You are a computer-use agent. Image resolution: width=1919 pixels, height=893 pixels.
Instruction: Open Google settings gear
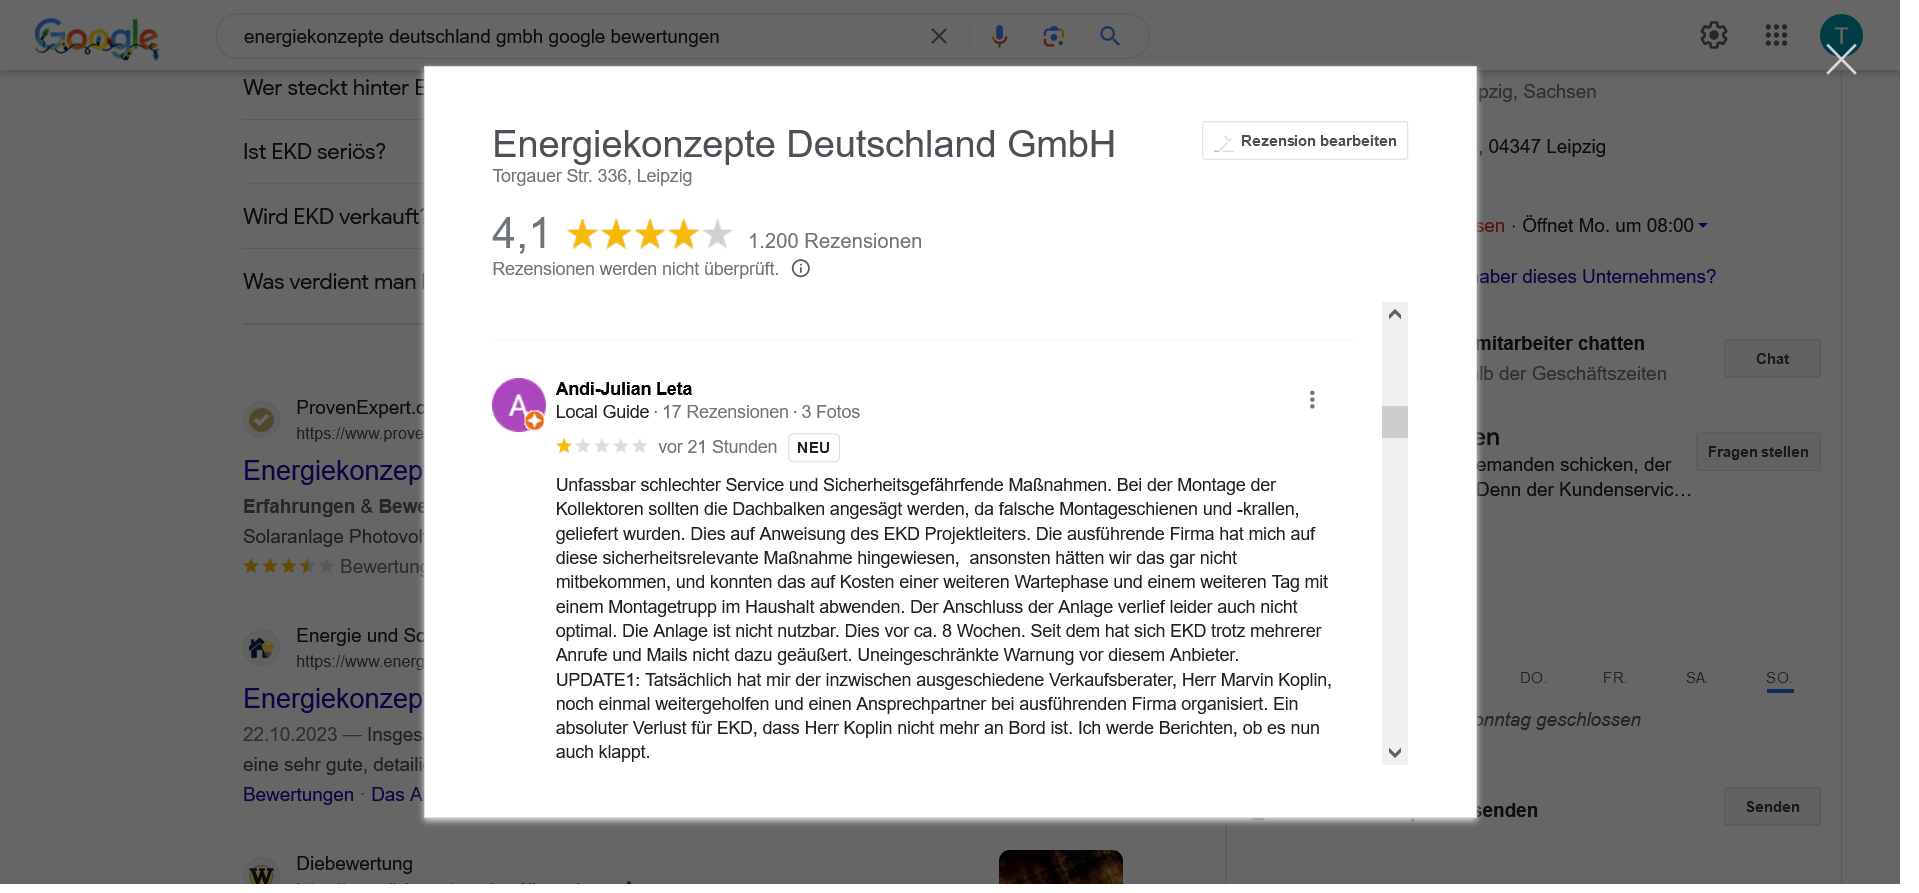pyautogui.click(x=1713, y=36)
